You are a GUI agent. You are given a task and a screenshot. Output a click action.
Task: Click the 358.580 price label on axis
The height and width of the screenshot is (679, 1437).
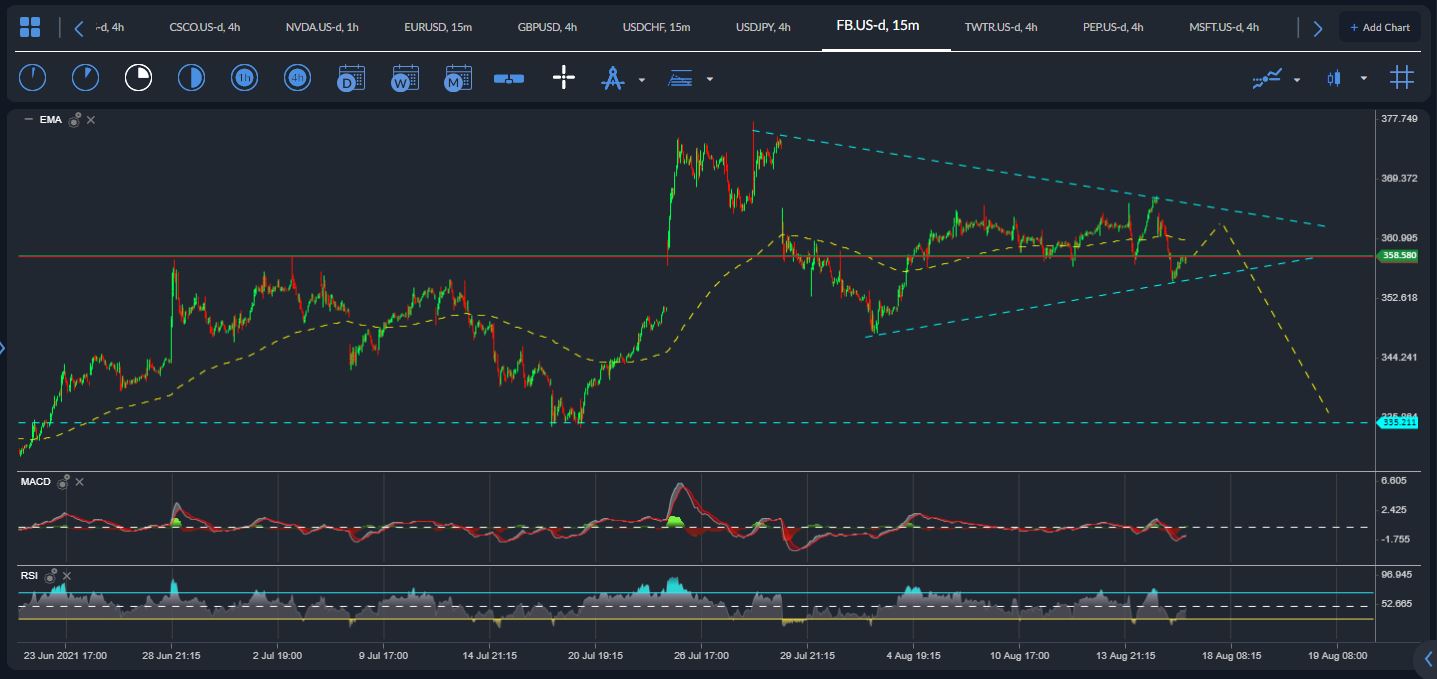[1399, 256]
